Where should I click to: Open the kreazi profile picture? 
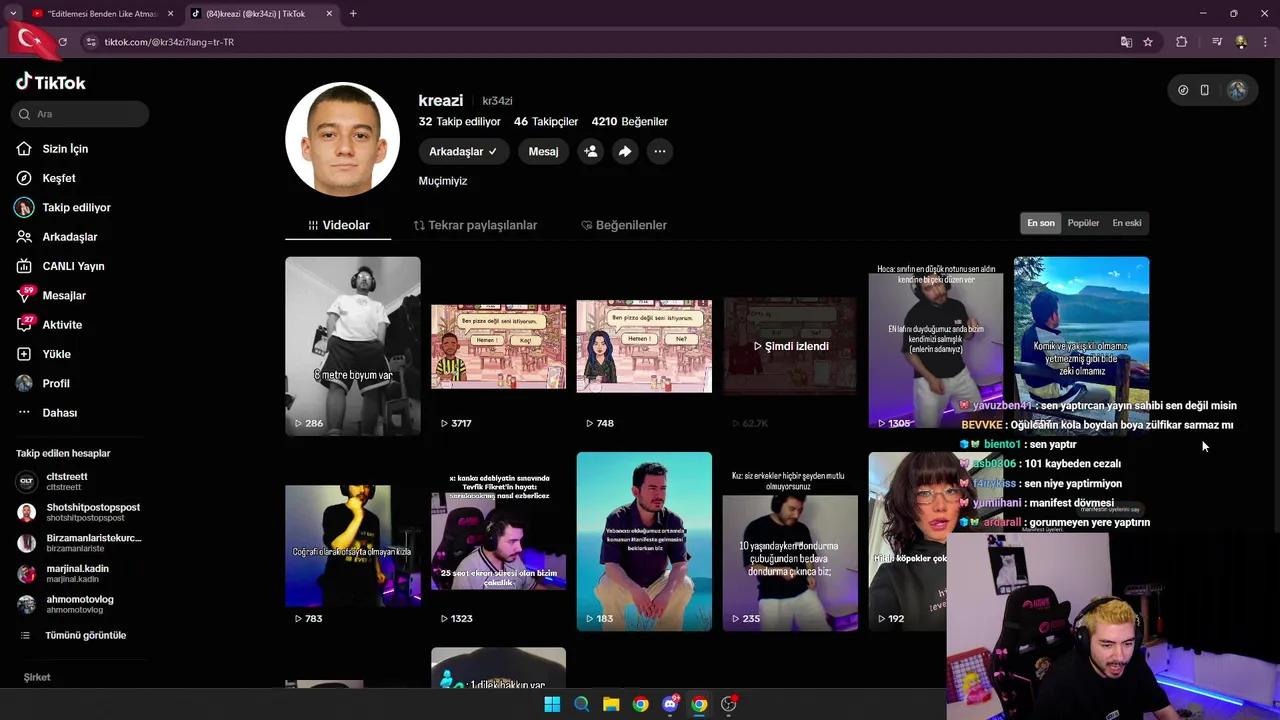(x=342, y=139)
